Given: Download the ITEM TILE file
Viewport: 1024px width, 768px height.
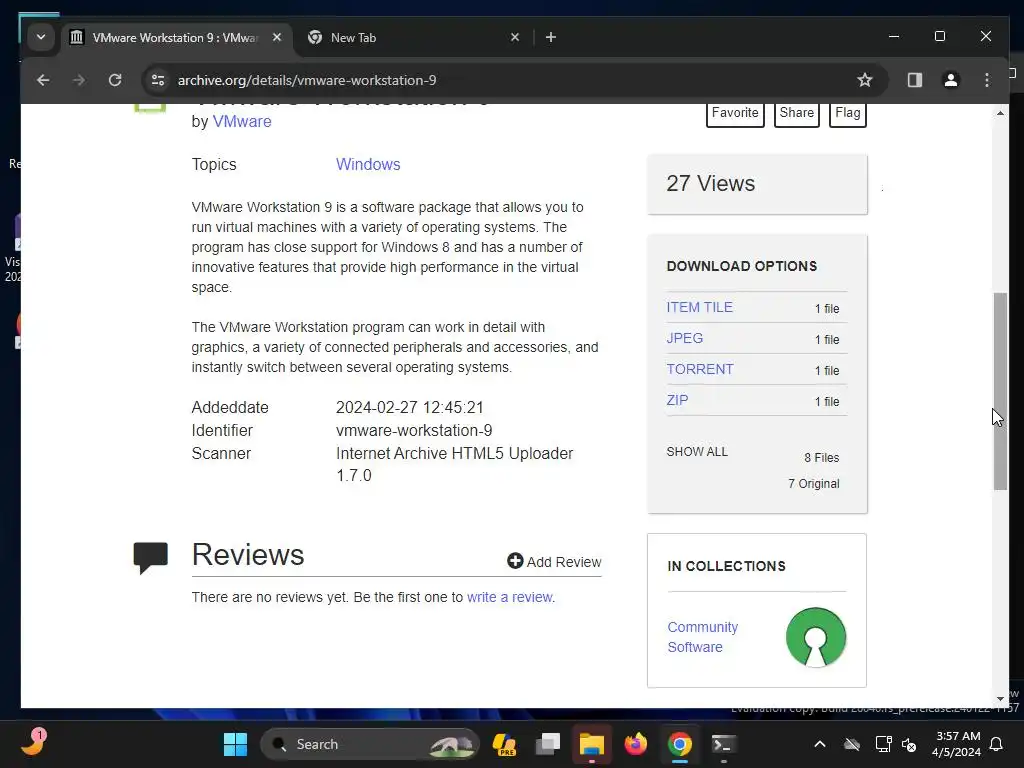Looking at the screenshot, I should point(699,307).
